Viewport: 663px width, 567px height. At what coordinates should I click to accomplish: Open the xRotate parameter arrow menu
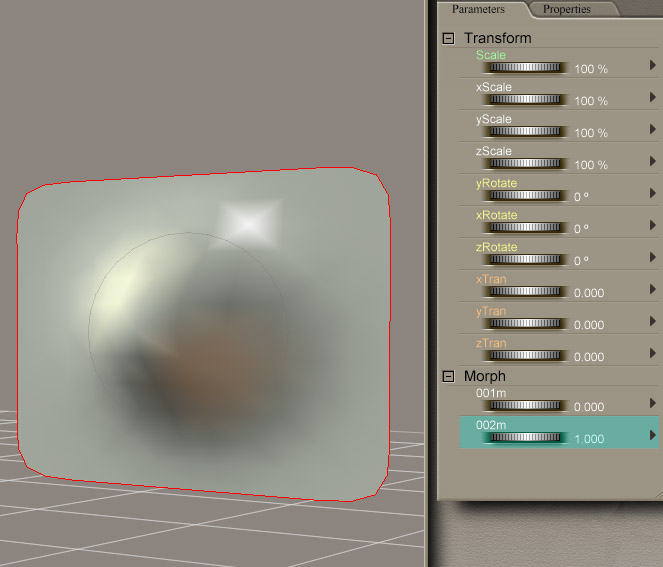652,225
